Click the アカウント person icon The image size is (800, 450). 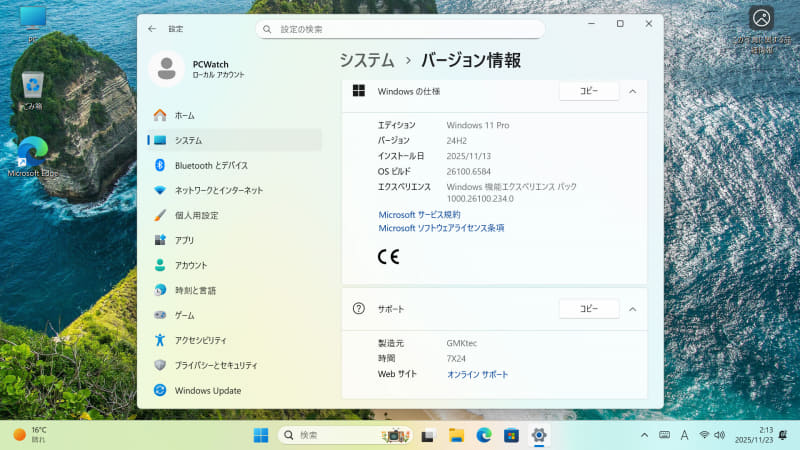coord(160,265)
